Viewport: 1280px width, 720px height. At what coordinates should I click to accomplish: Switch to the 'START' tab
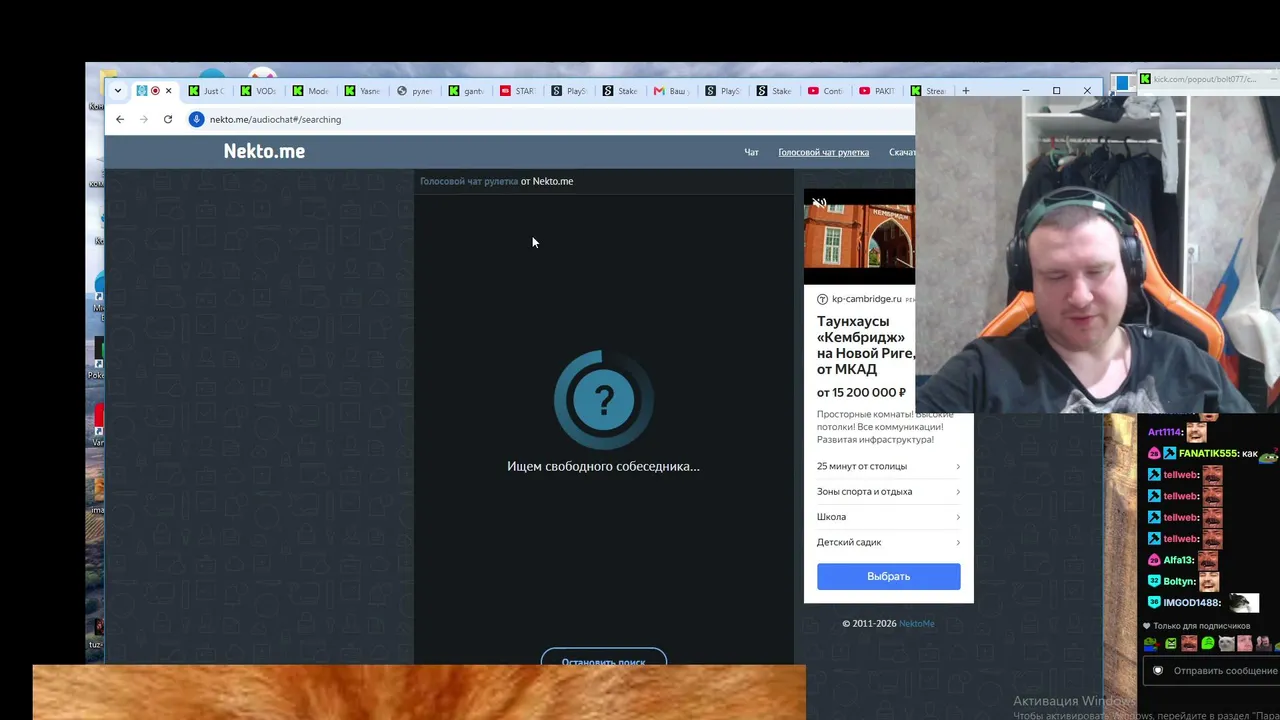coord(517,91)
